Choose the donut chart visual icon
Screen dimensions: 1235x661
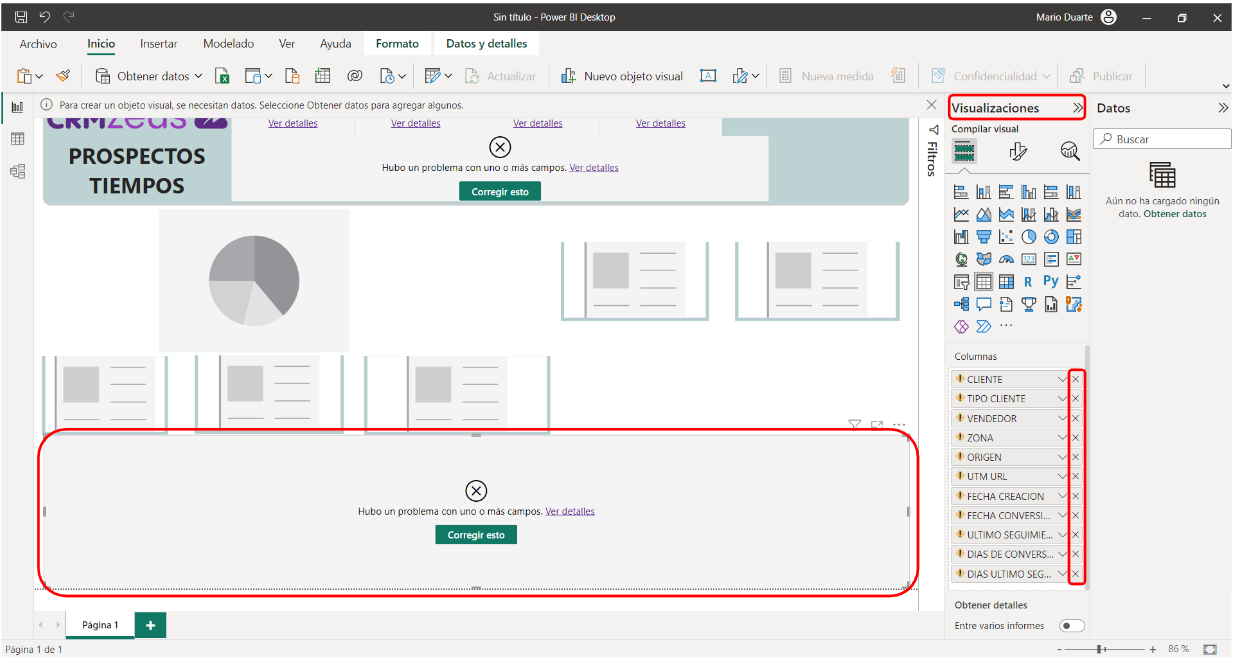tap(1051, 237)
